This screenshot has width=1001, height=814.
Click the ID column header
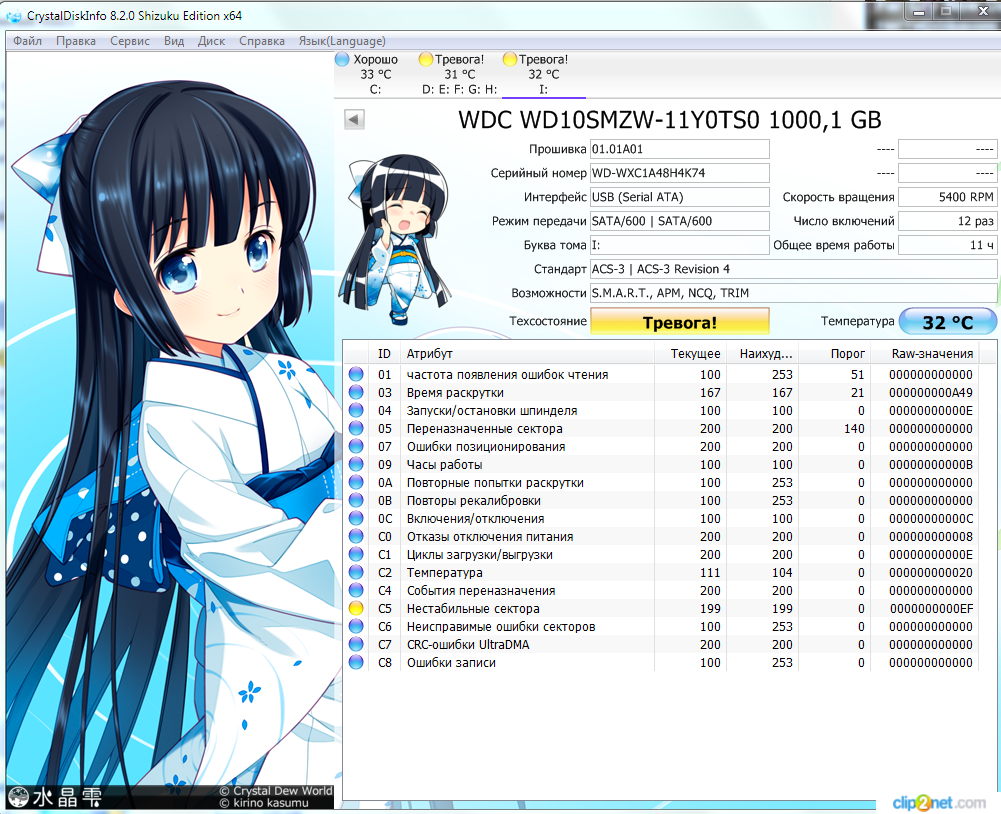pyautogui.click(x=384, y=354)
